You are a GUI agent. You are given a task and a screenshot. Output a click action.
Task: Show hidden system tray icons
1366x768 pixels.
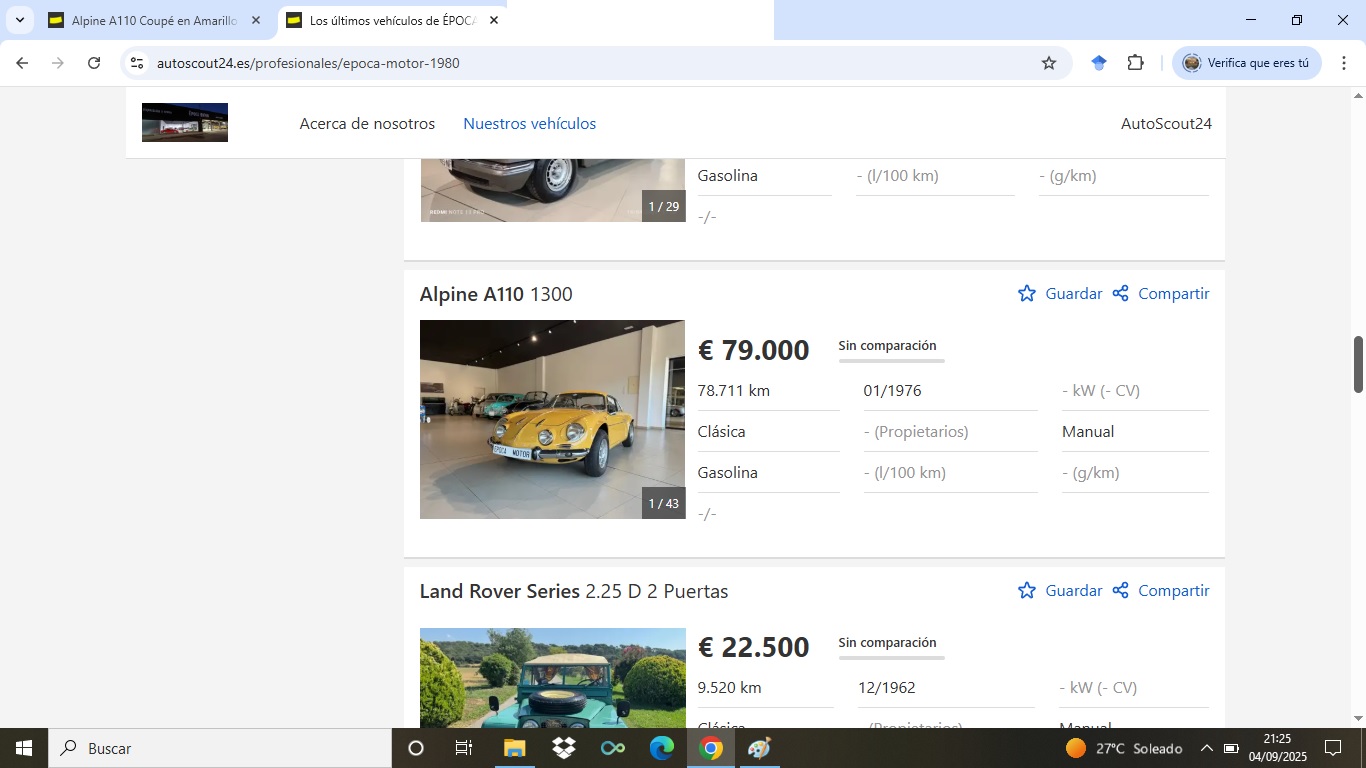1207,748
